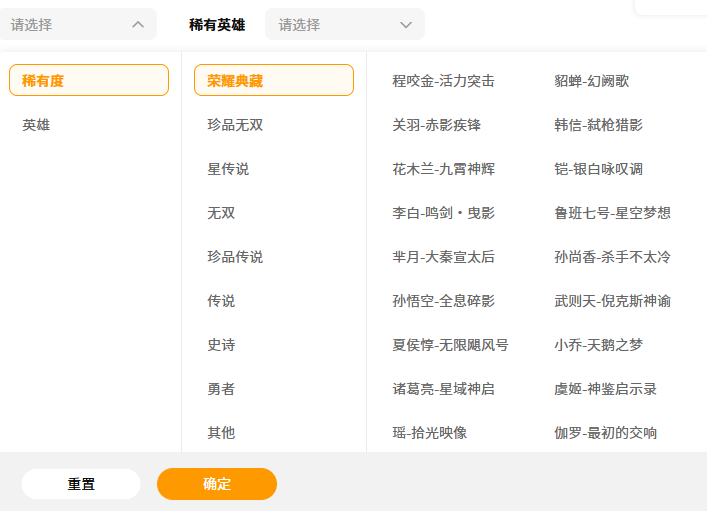
Task: Choose skin 貂蝉-幻阙歌
Action: pos(591,81)
